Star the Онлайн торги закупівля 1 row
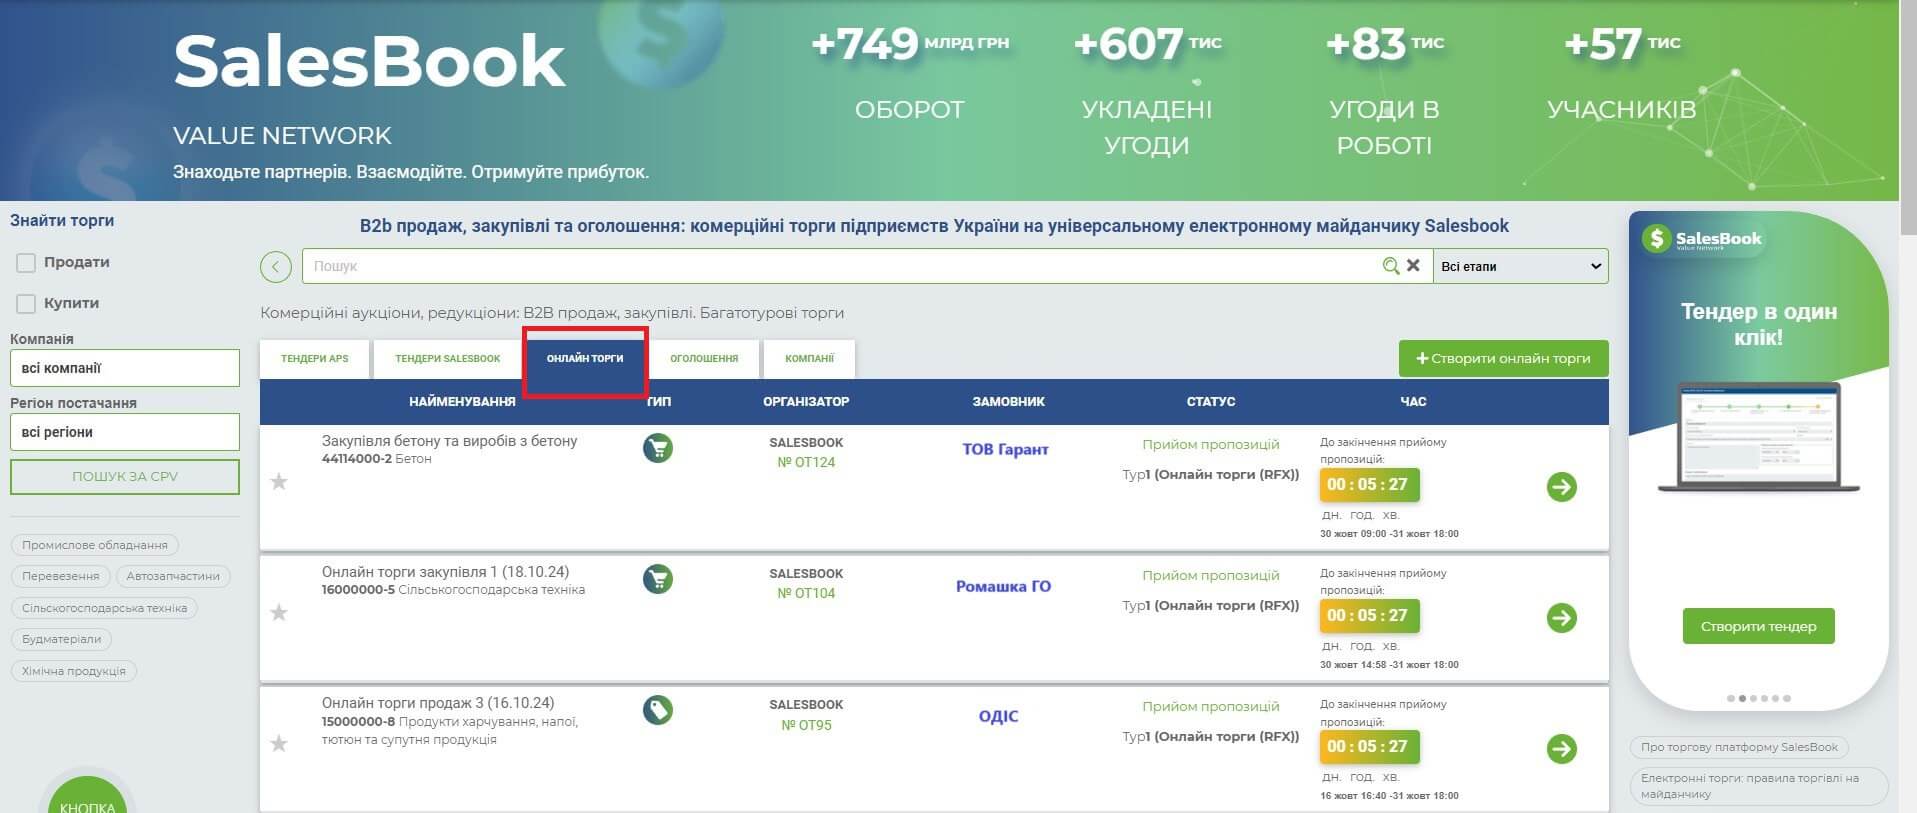Viewport: 1917px width, 813px height. [x=279, y=613]
